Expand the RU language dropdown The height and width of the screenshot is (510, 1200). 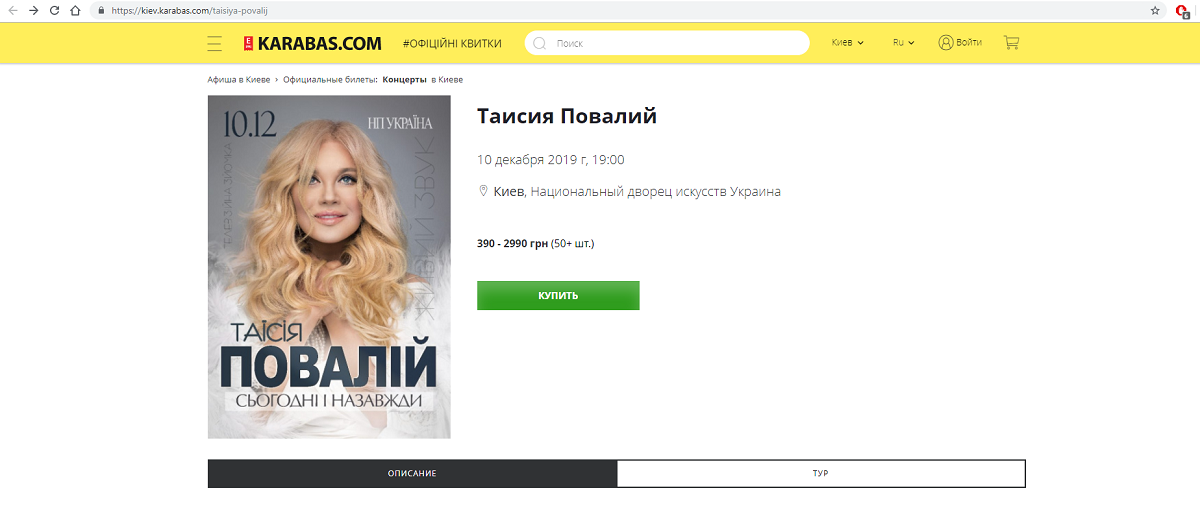904,43
